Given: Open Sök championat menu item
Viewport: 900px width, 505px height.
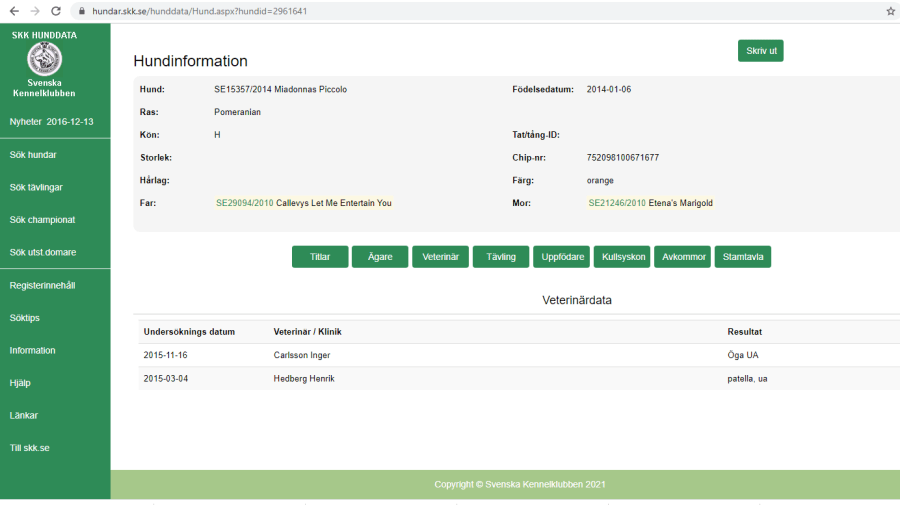Looking at the screenshot, I should 42,220.
